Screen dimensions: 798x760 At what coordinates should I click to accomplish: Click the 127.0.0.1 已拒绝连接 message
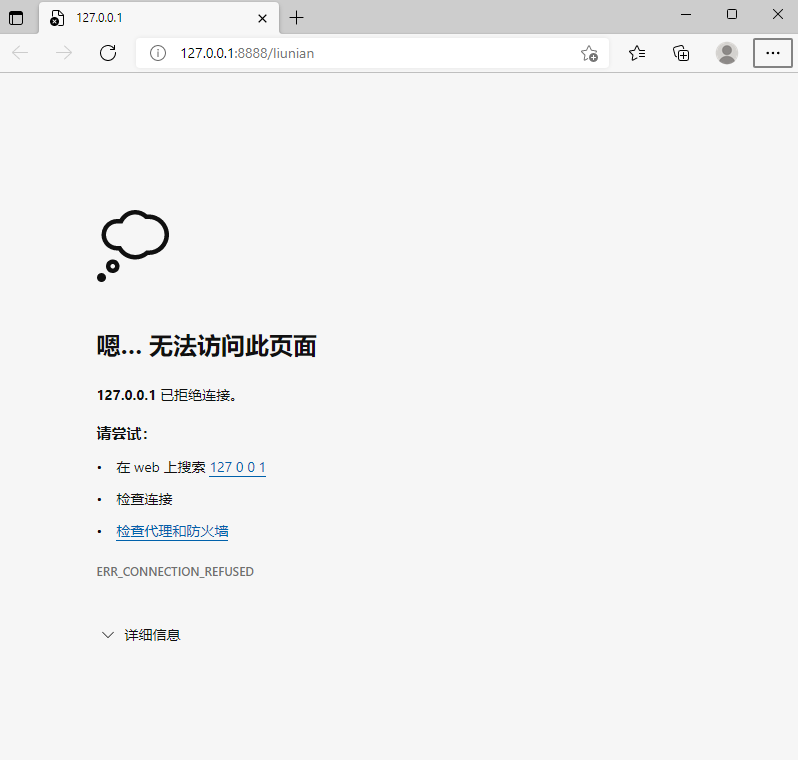[x=166, y=395]
